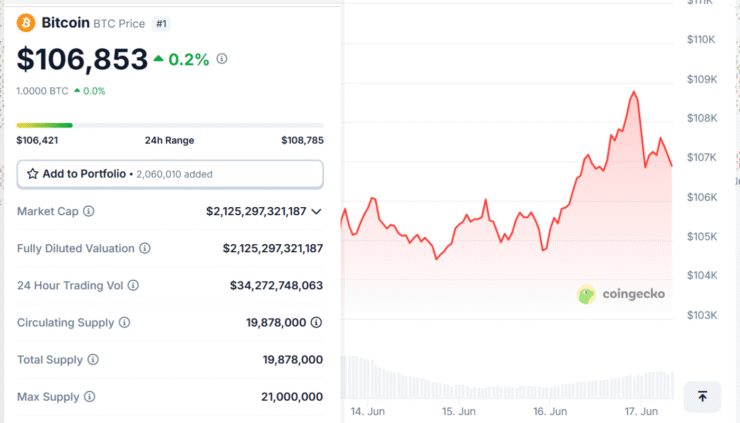This screenshot has height=423, width=740.
Task: Open the Max Supply info icon
Action: (90, 397)
